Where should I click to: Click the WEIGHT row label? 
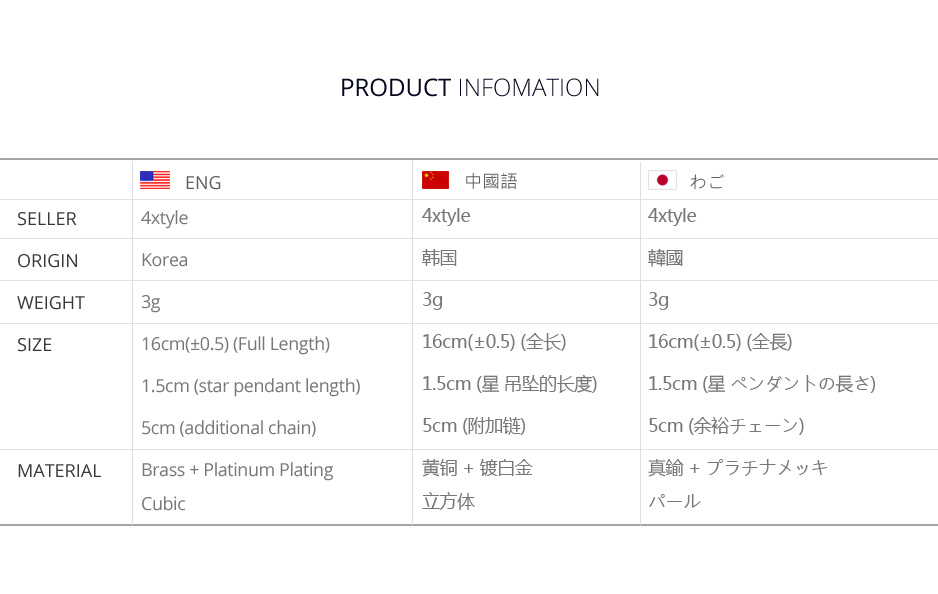[x=51, y=303]
